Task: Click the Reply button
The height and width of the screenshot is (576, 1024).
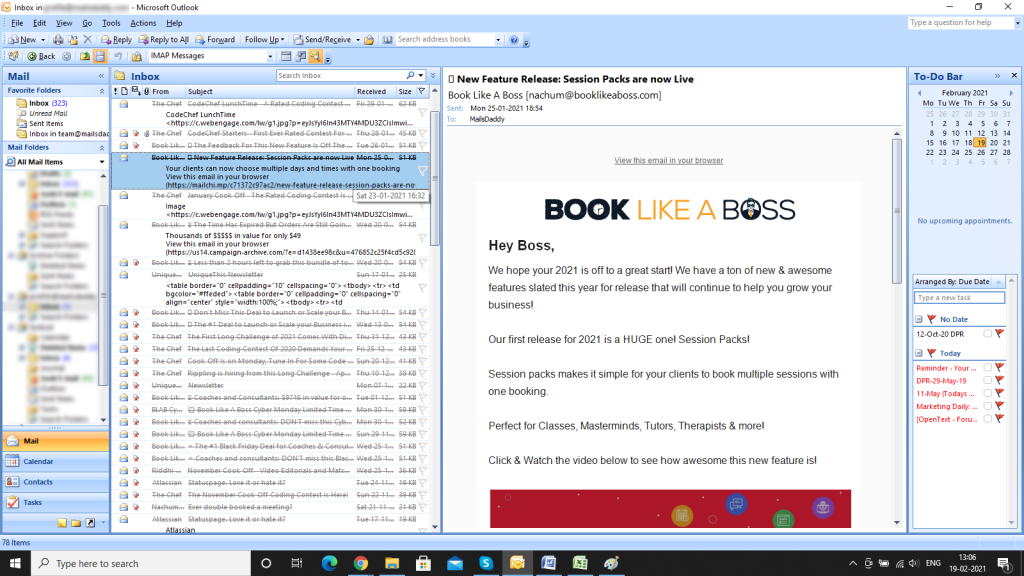Action: [x=116, y=40]
